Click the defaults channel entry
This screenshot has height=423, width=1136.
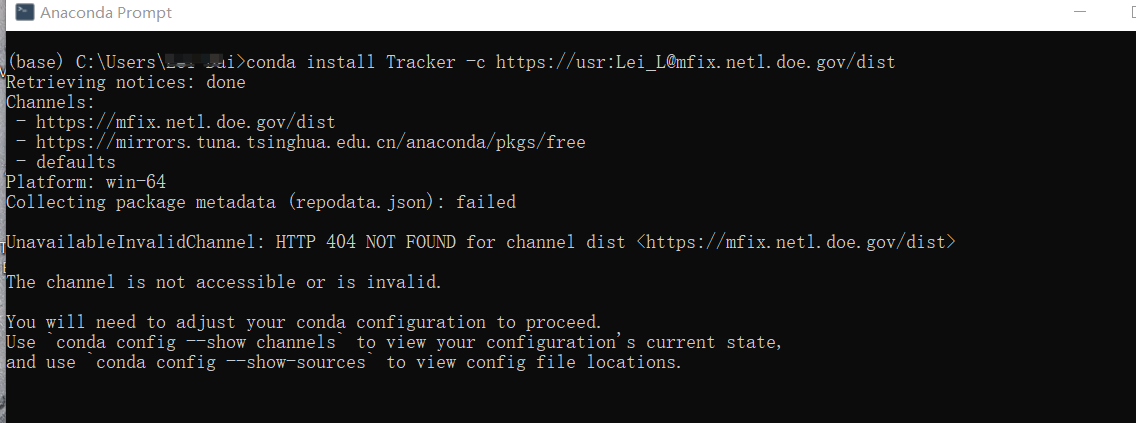76,162
